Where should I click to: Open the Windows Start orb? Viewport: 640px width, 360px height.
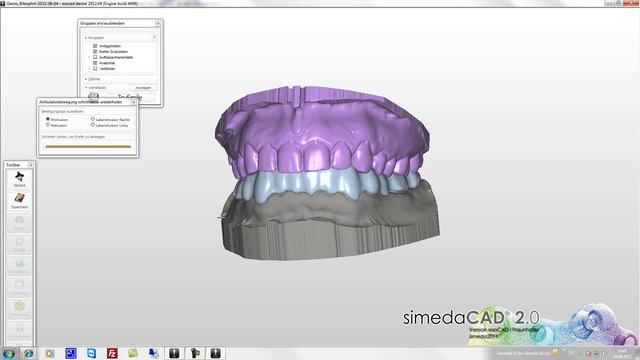pos(9,353)
